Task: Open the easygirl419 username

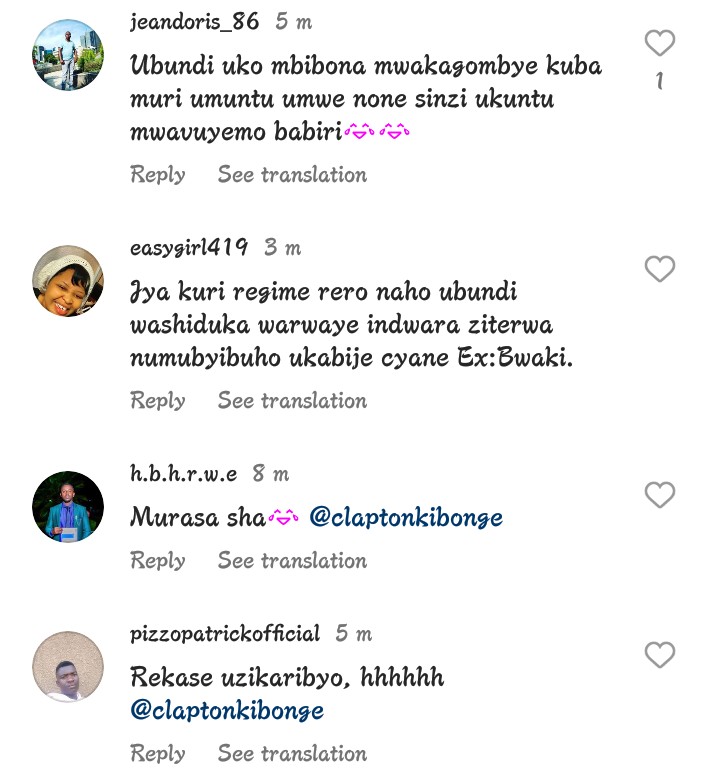Action: tap(189, 248)
